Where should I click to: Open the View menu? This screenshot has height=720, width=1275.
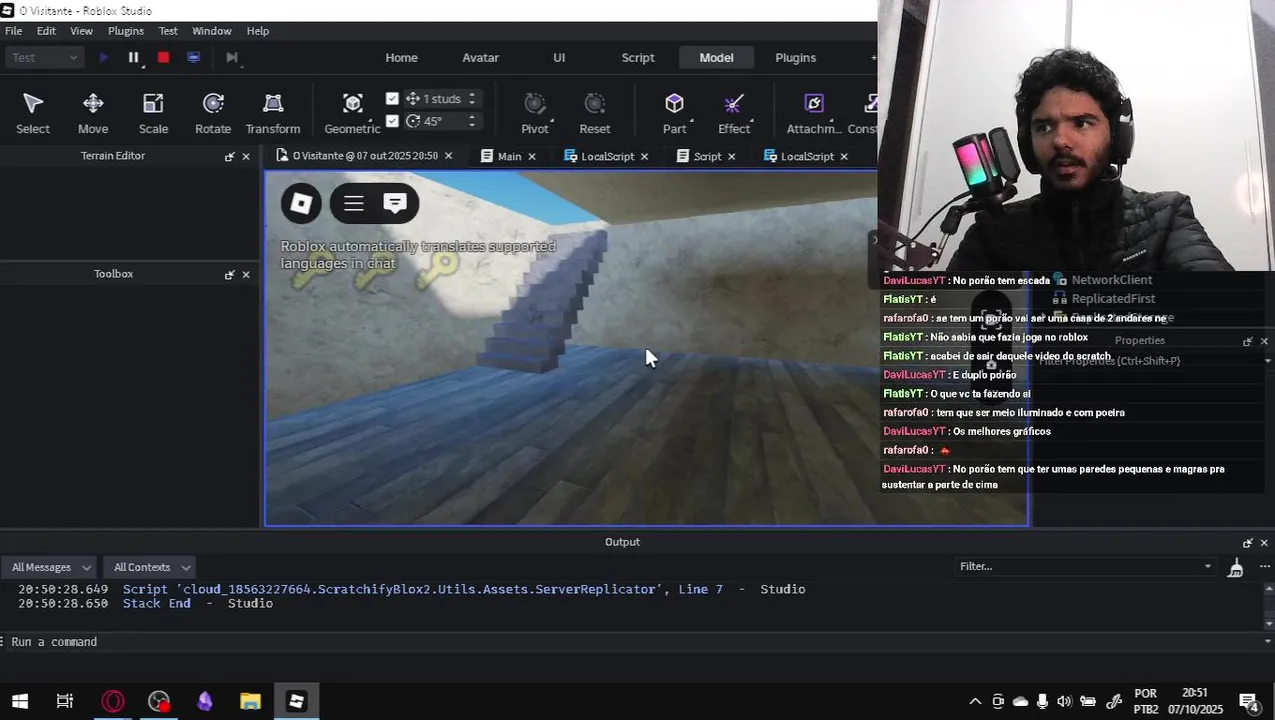[x=81, y=31]
